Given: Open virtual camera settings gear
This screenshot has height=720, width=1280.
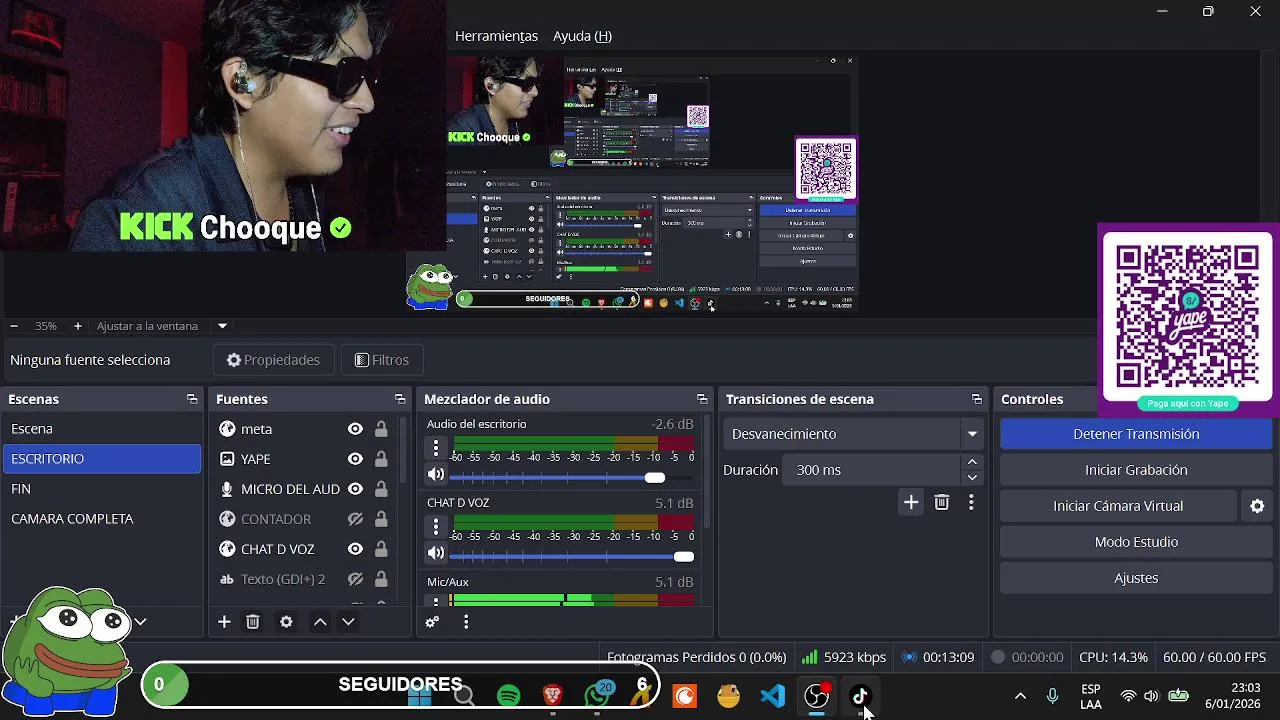Looking at the screenshot, I should [1258, 506].
